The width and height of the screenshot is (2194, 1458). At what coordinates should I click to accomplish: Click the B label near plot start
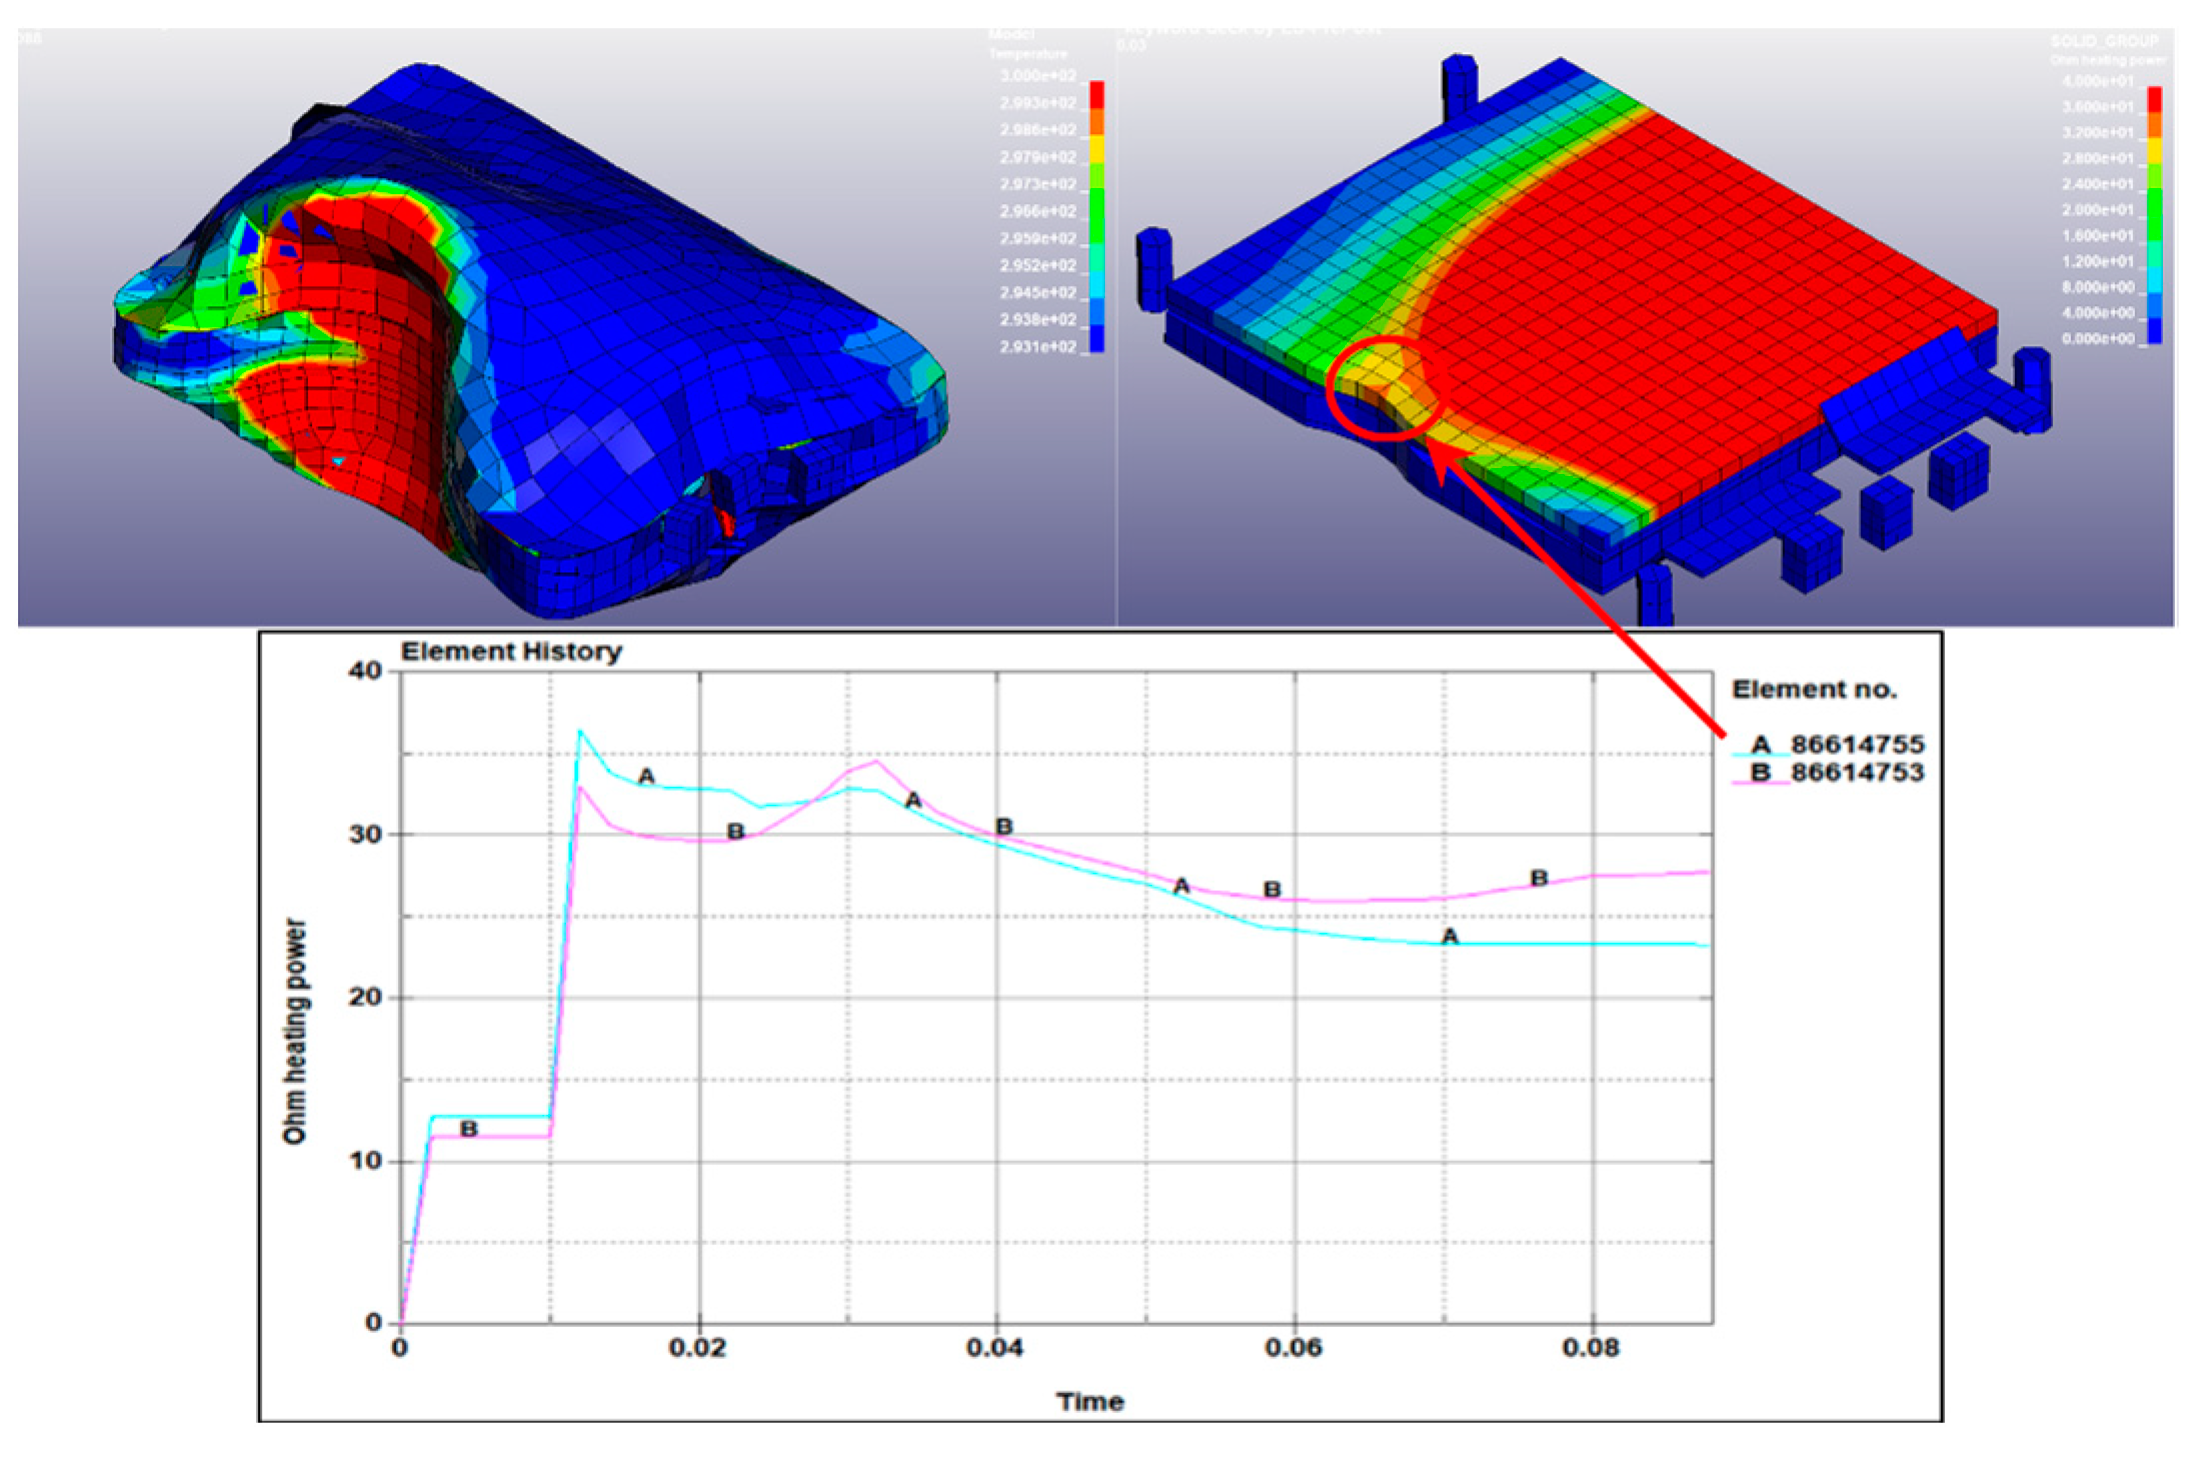click(x=468, y=1129)
